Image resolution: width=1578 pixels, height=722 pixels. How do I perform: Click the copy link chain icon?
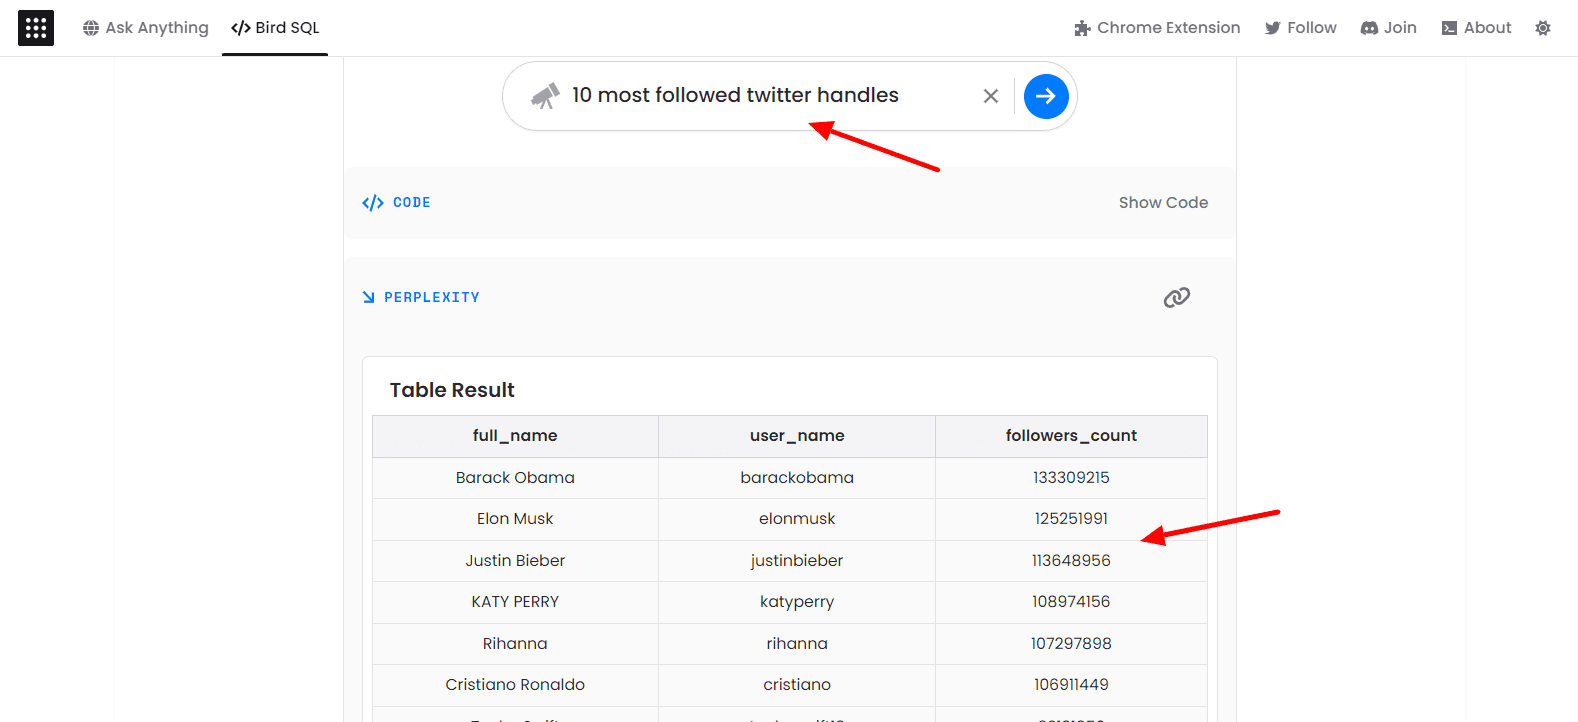(1176, 297)
